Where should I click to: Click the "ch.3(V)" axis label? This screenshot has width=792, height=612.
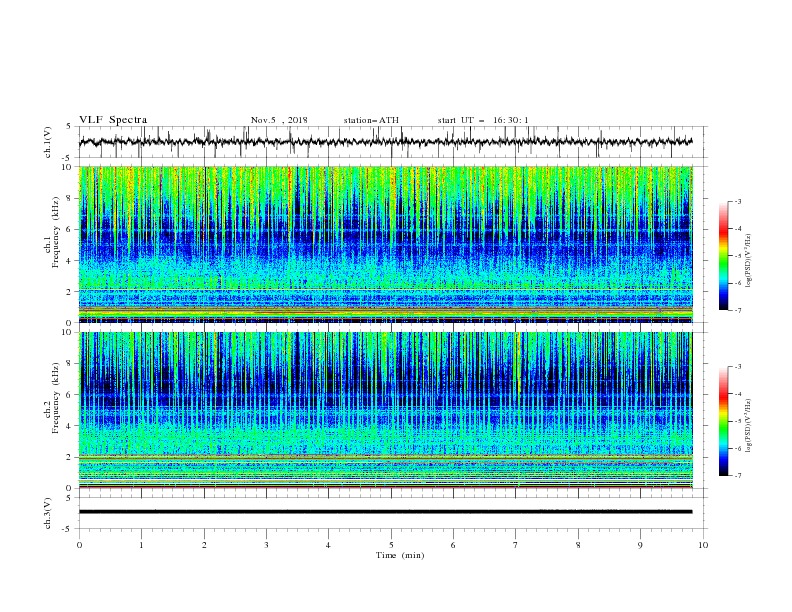(48, 513)
